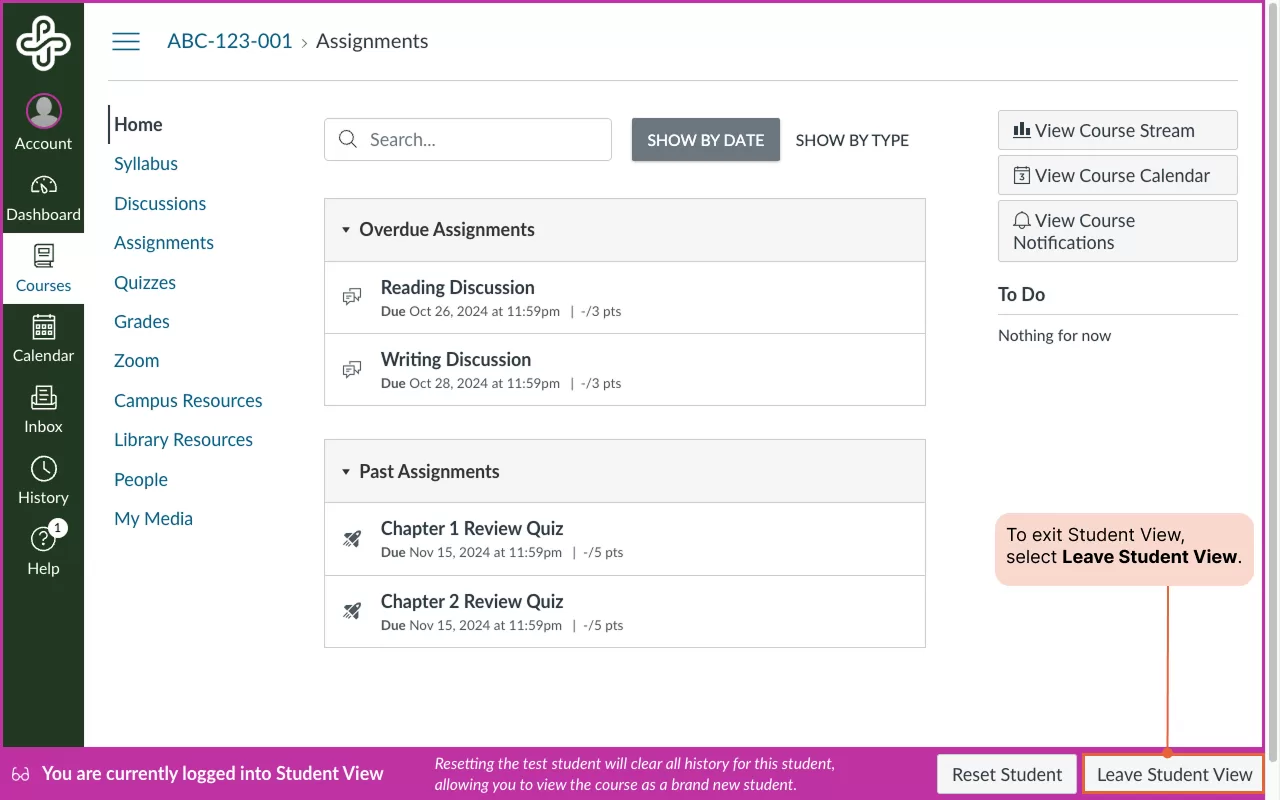Click View Course Calendar button
Image resolution: width=1280 pixels, height=800 pixels.
(1118, 175)
